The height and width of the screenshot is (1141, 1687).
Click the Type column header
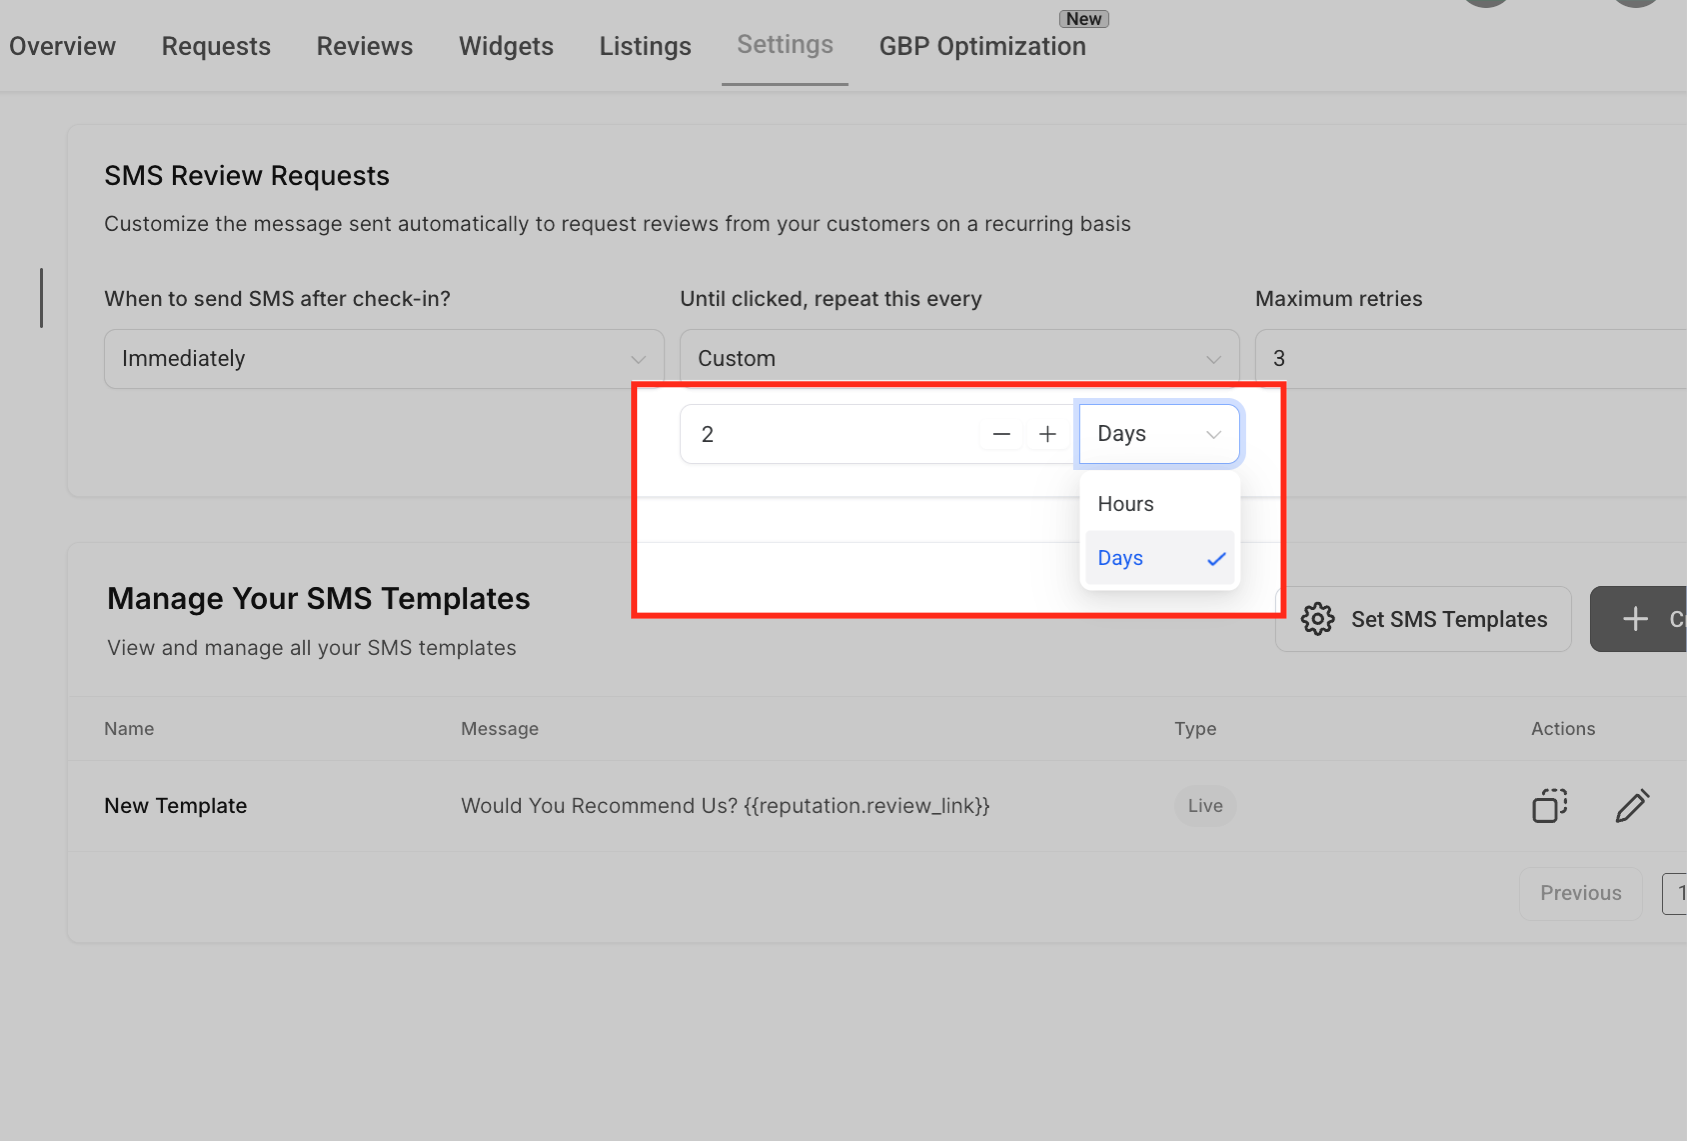point(1195,729)
